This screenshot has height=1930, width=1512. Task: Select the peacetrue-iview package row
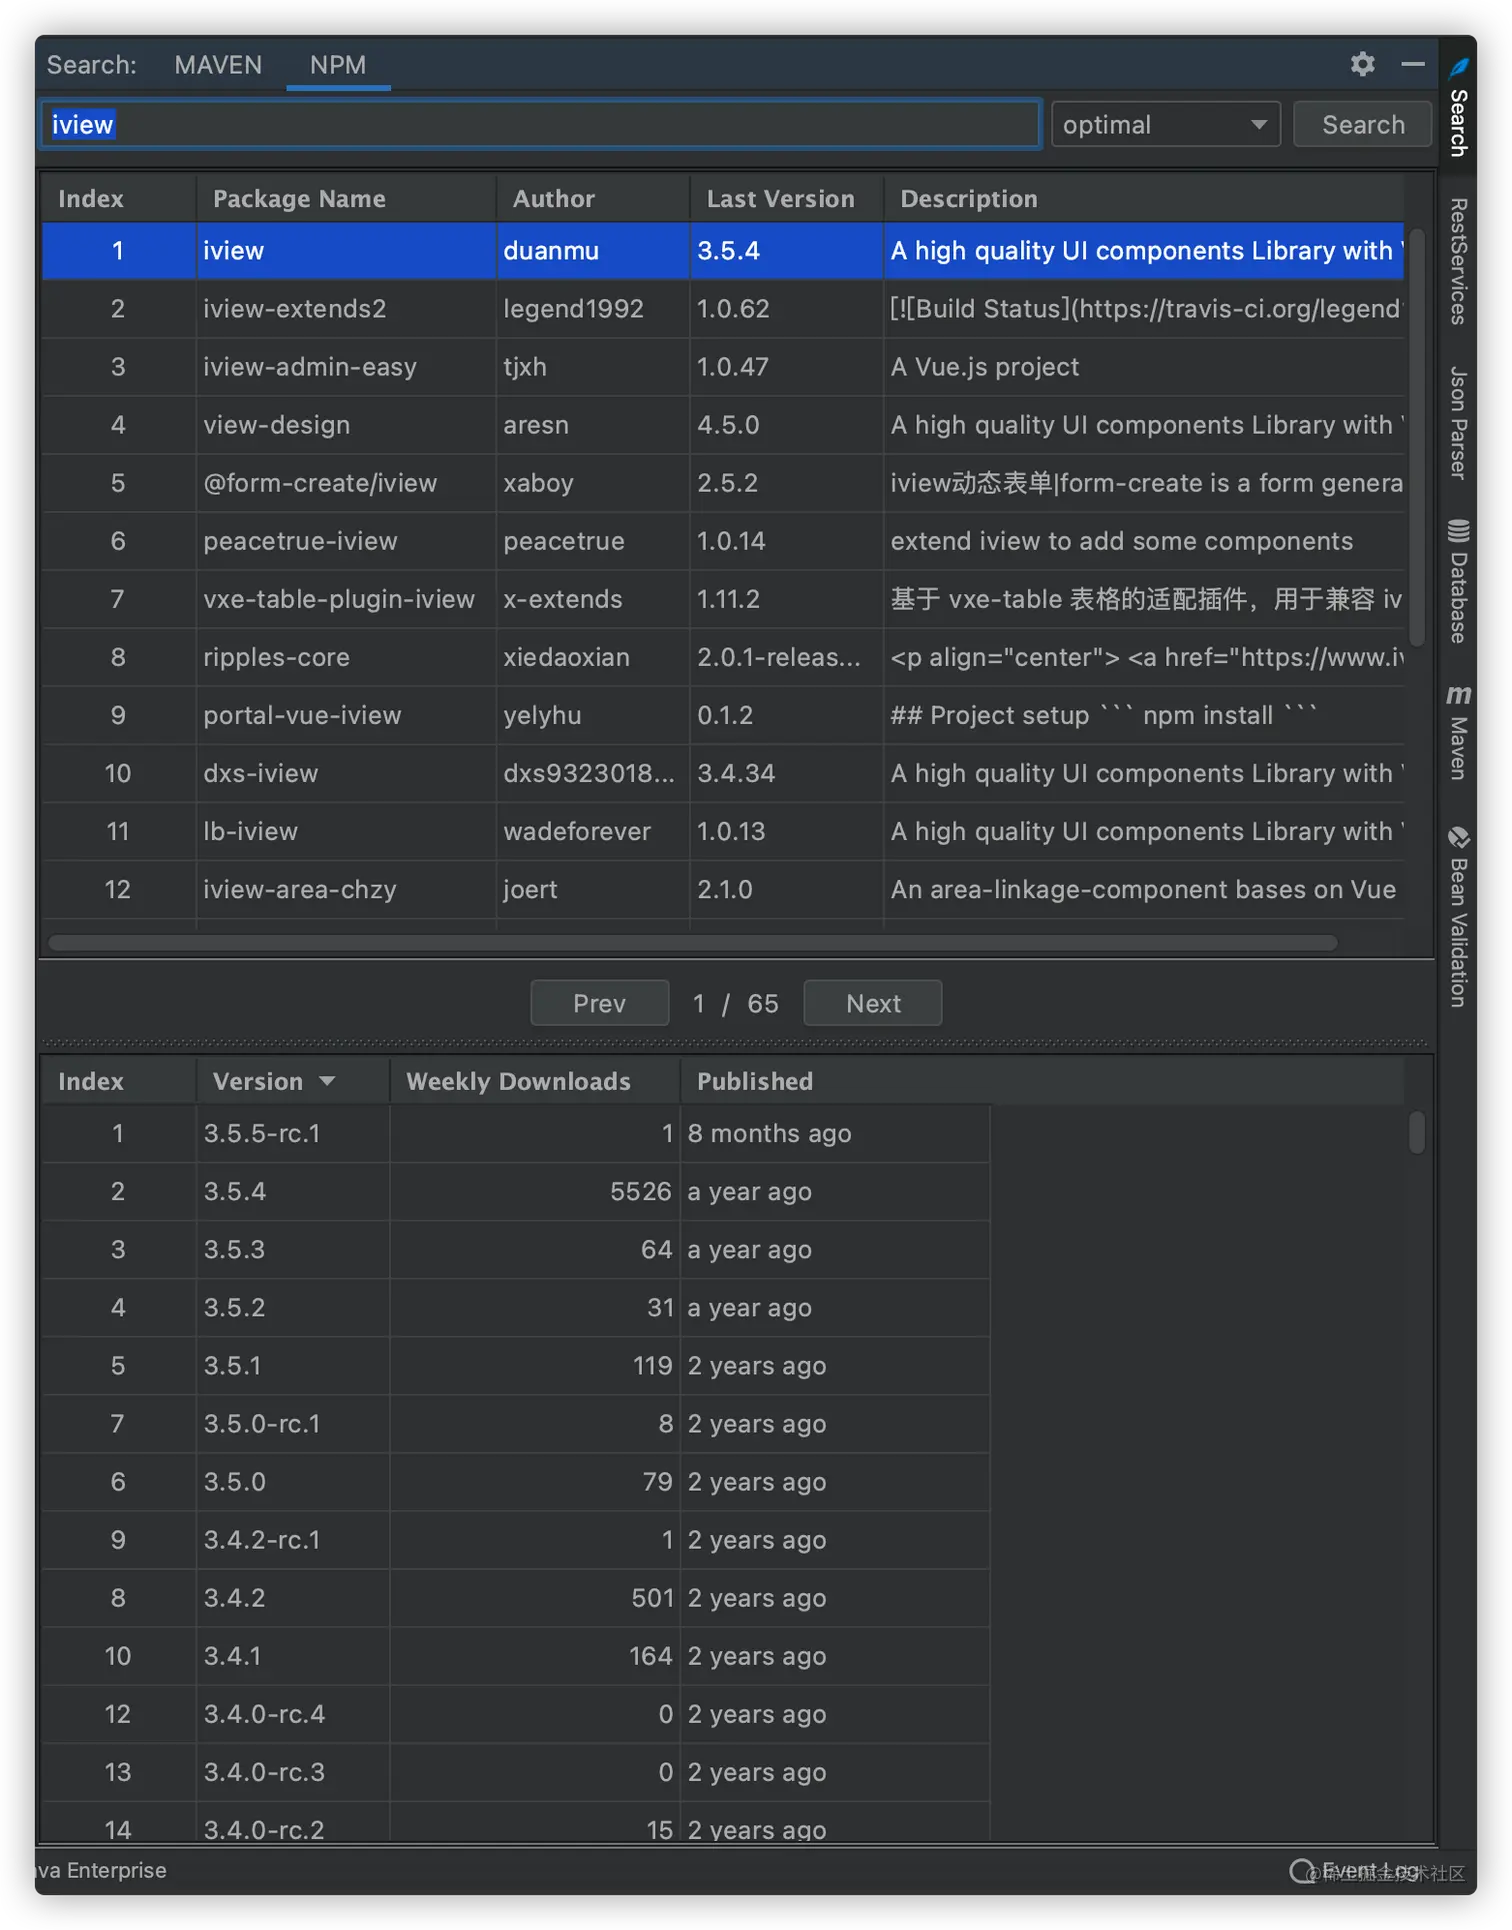(x=722, y=541)
